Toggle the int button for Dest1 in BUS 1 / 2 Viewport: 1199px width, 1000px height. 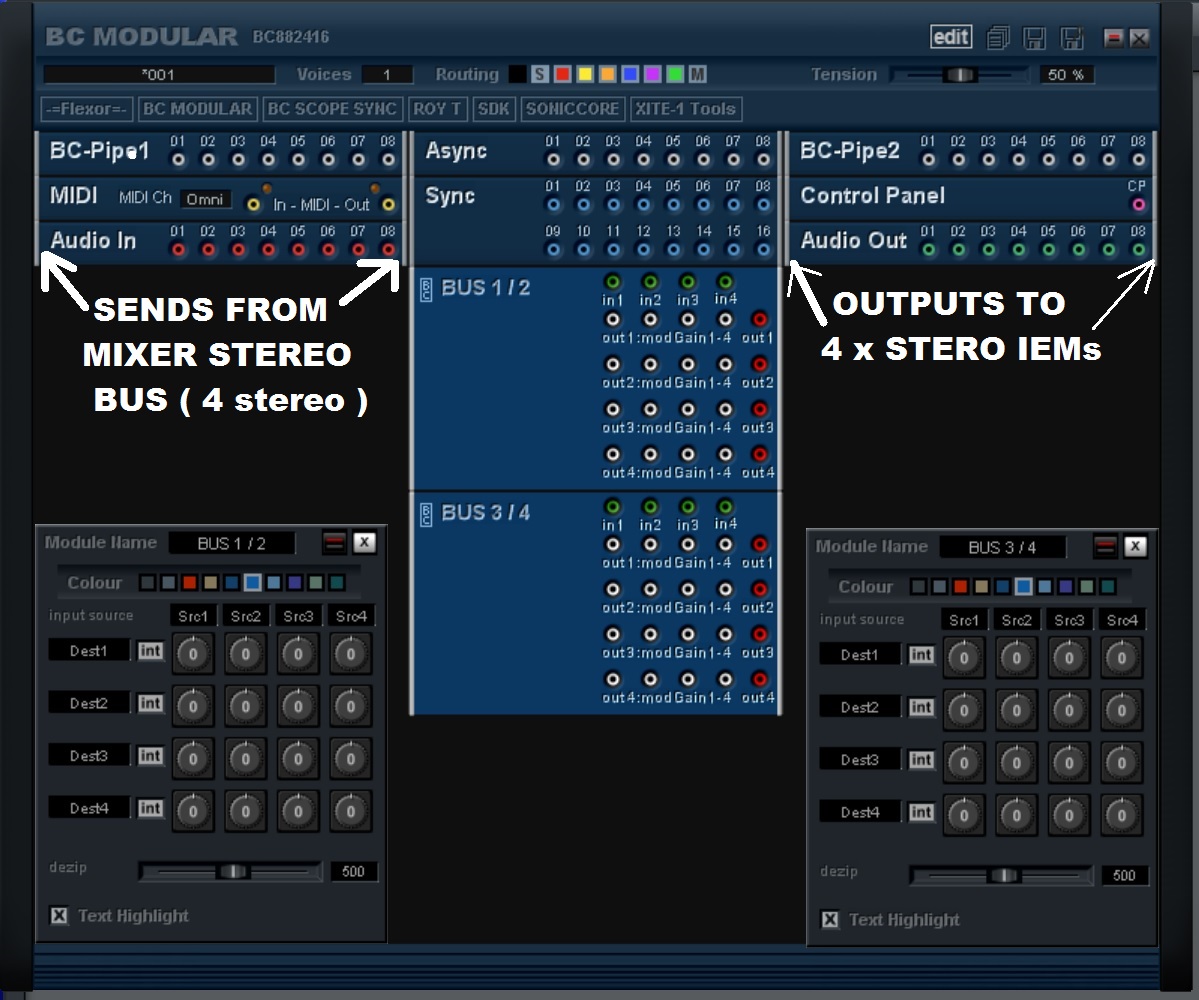pyautogui.click(x=150, y=651)
